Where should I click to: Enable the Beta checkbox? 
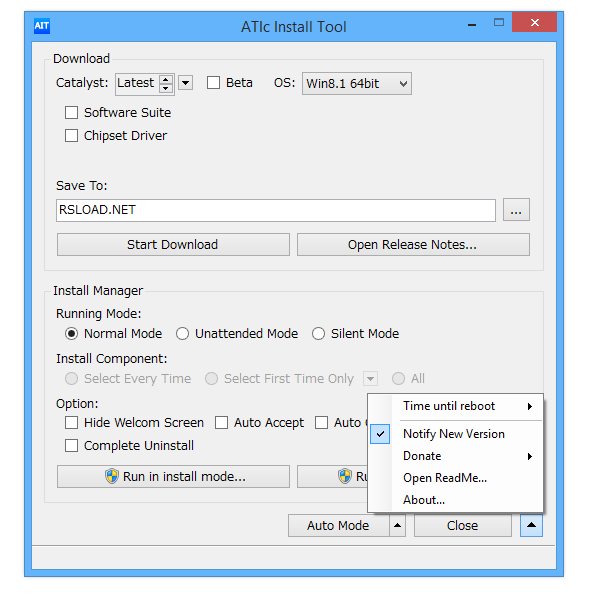pyautogui.click(x=213, y=83)
